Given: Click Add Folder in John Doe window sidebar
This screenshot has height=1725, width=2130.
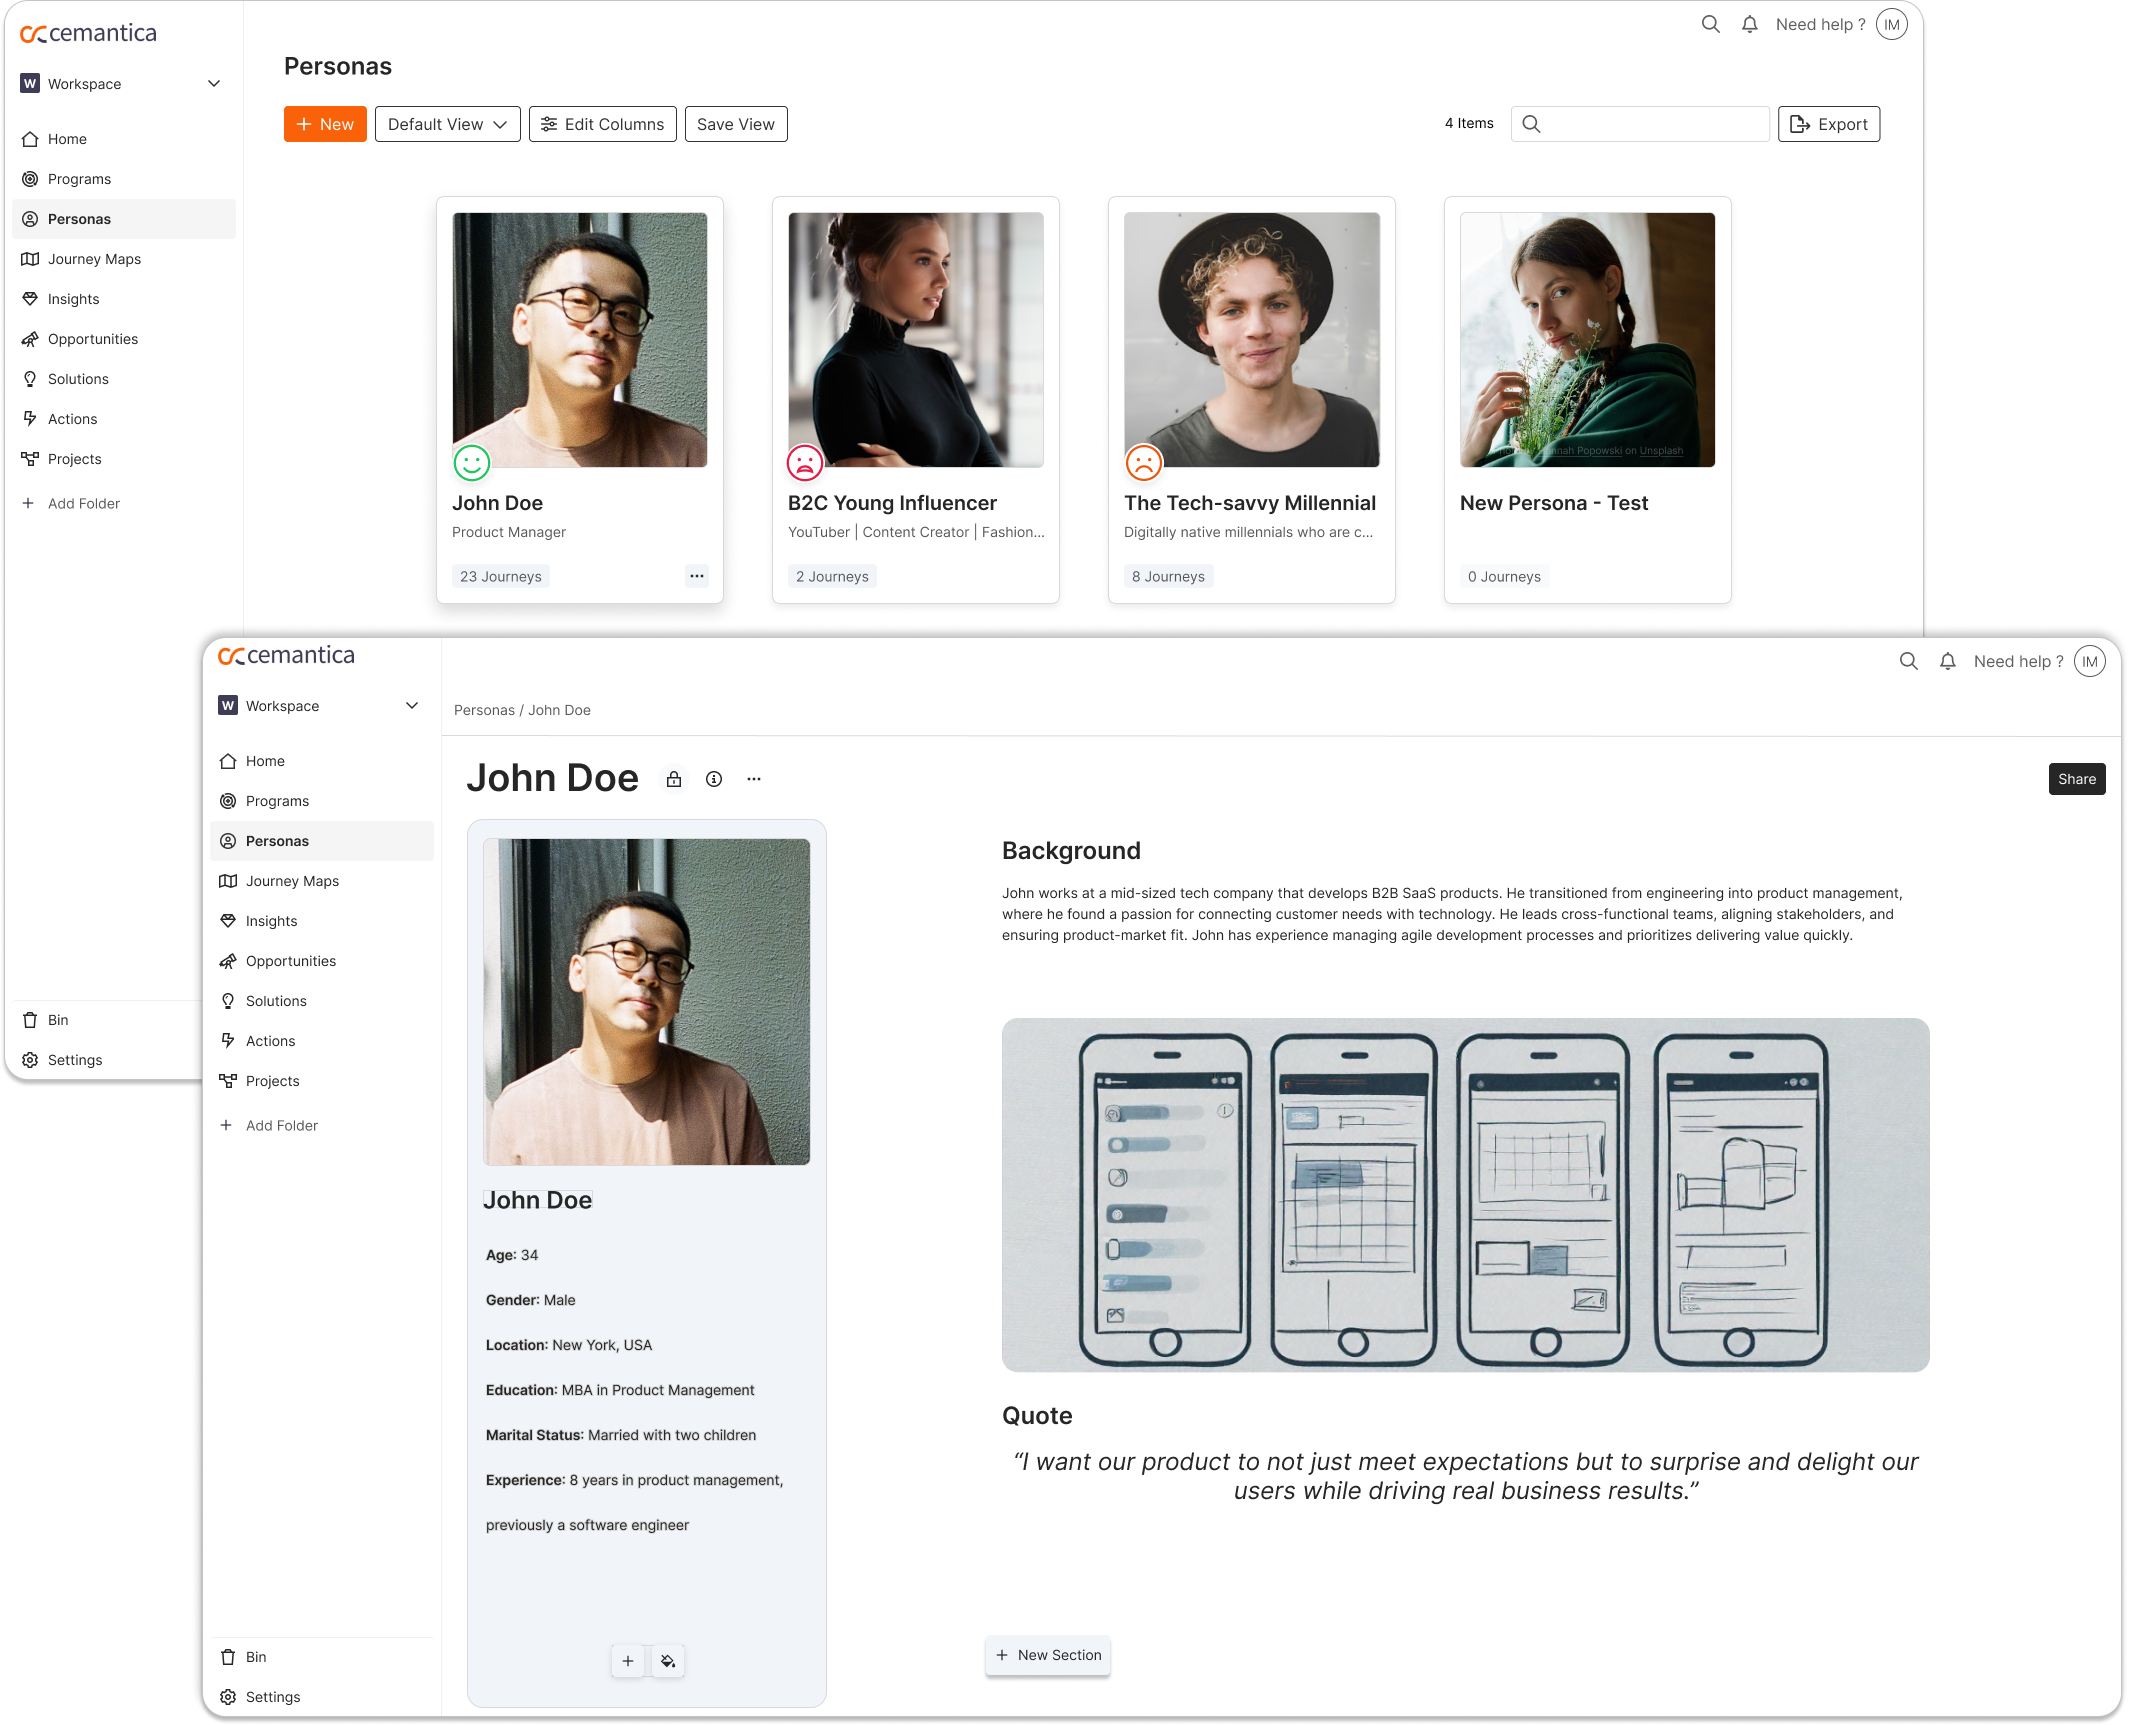Looking at the screenshot, I should click(x=270, y=1125).
